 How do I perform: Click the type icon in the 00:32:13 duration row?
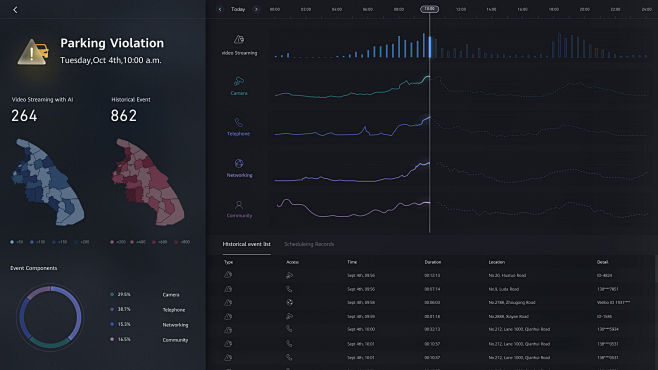228,330
